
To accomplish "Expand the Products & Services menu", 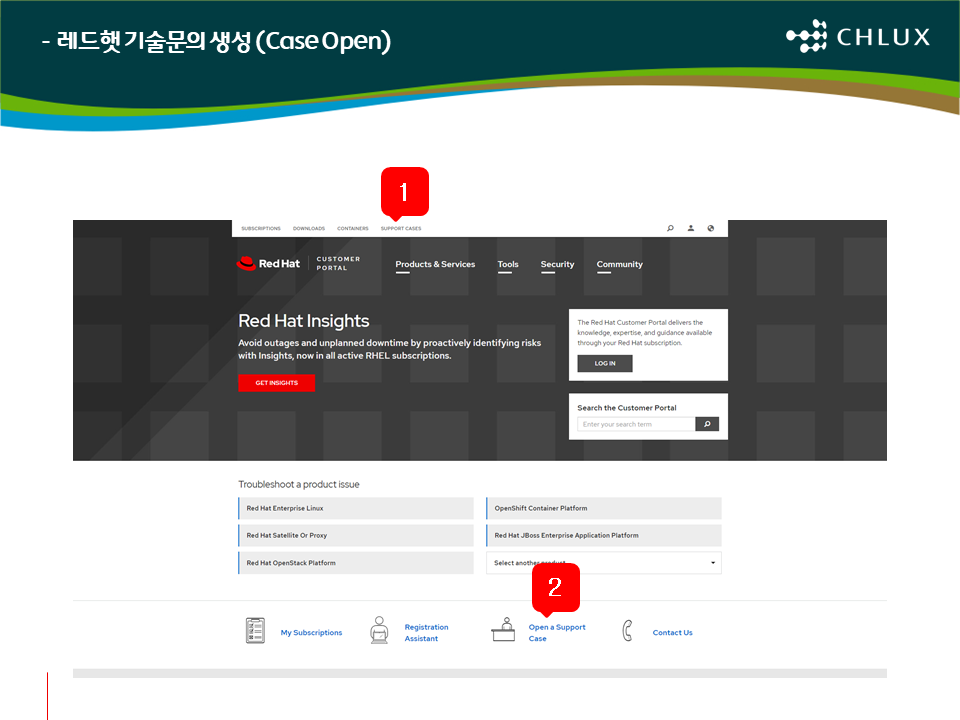I will coord(435,264).
